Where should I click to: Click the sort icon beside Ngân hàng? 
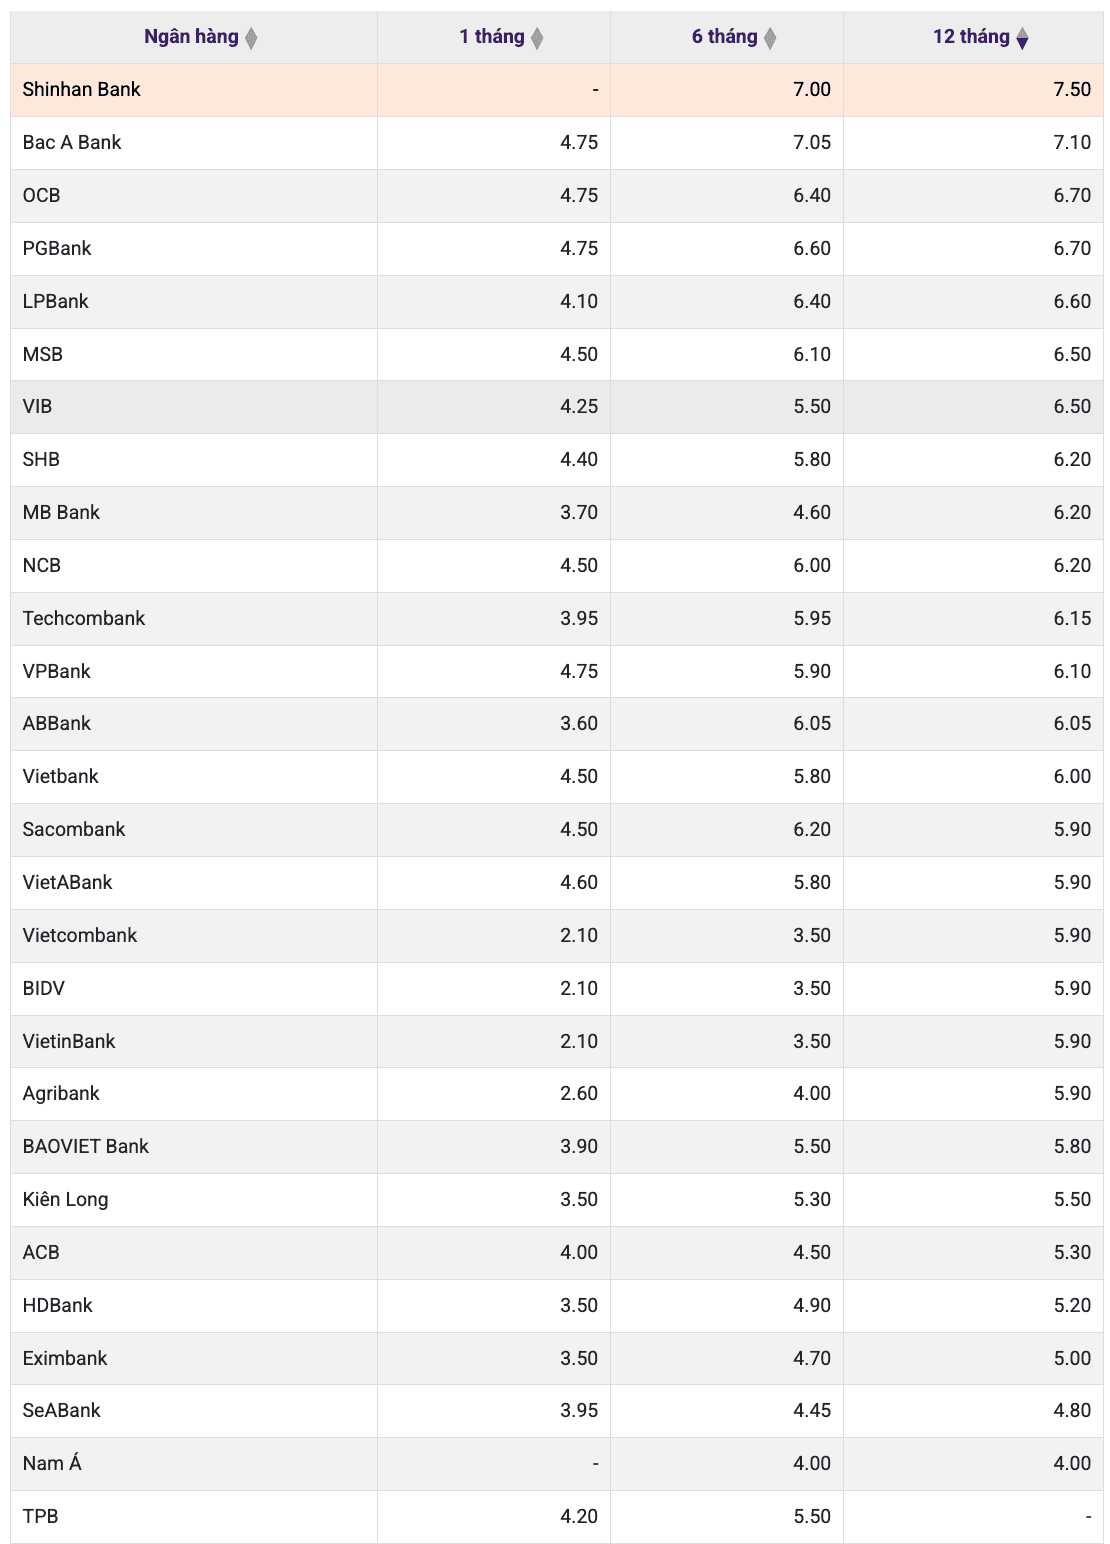click(x=251, y=38)
